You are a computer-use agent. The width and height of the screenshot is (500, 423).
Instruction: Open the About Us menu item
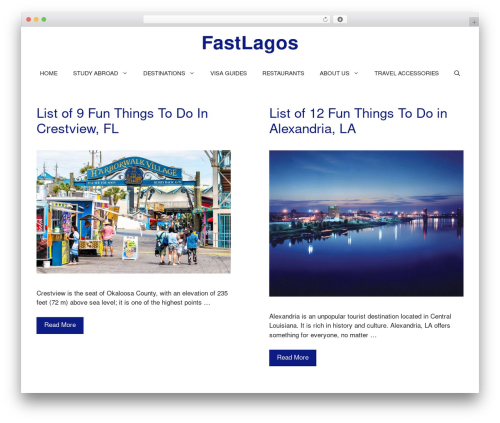[x=334, y=73]
